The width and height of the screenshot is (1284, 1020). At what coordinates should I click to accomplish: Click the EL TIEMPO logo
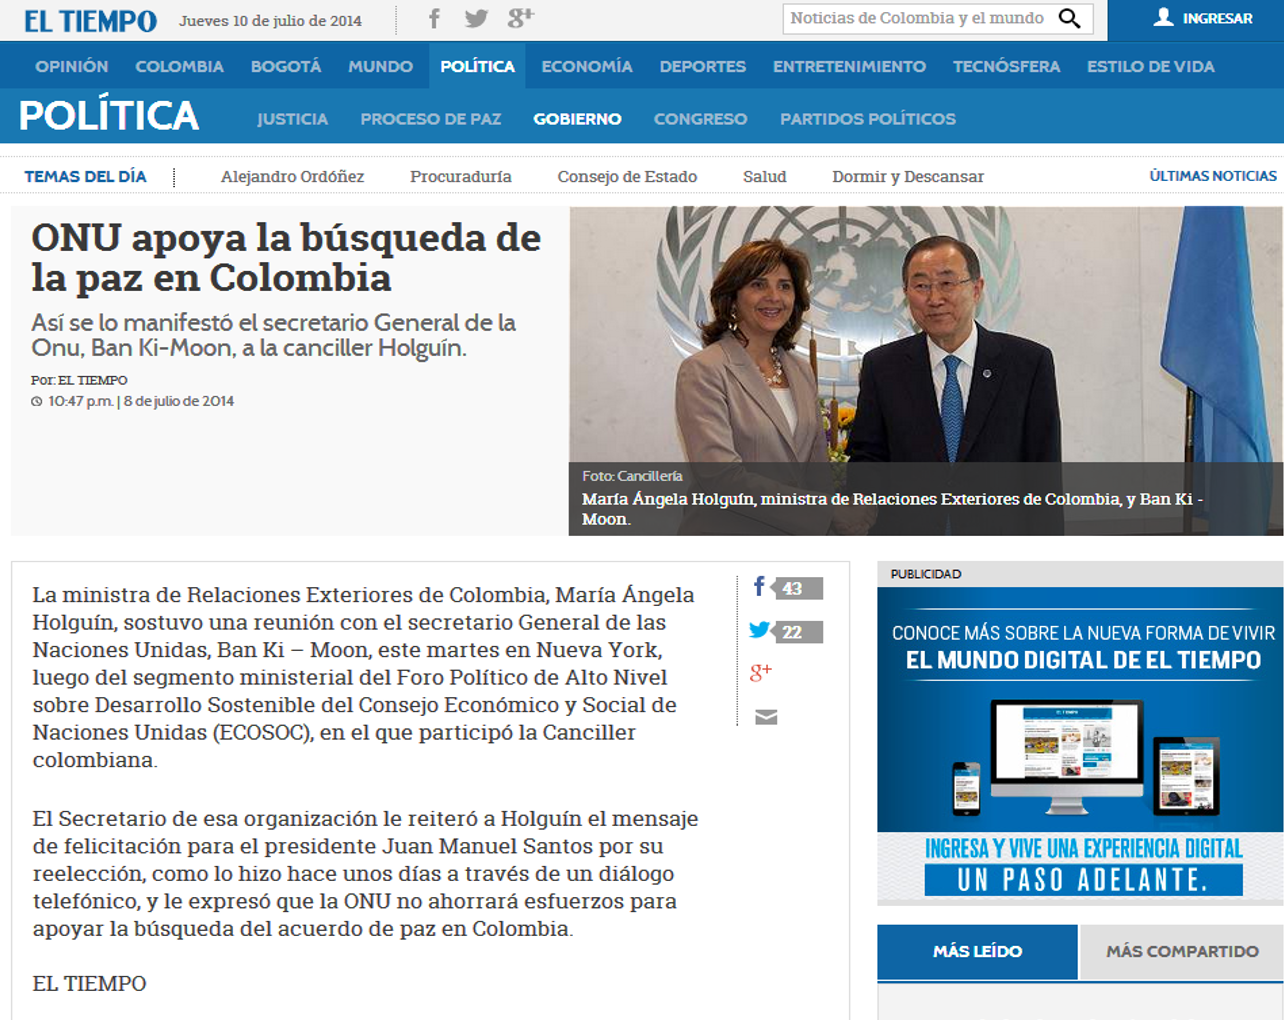tap(90, 21)
